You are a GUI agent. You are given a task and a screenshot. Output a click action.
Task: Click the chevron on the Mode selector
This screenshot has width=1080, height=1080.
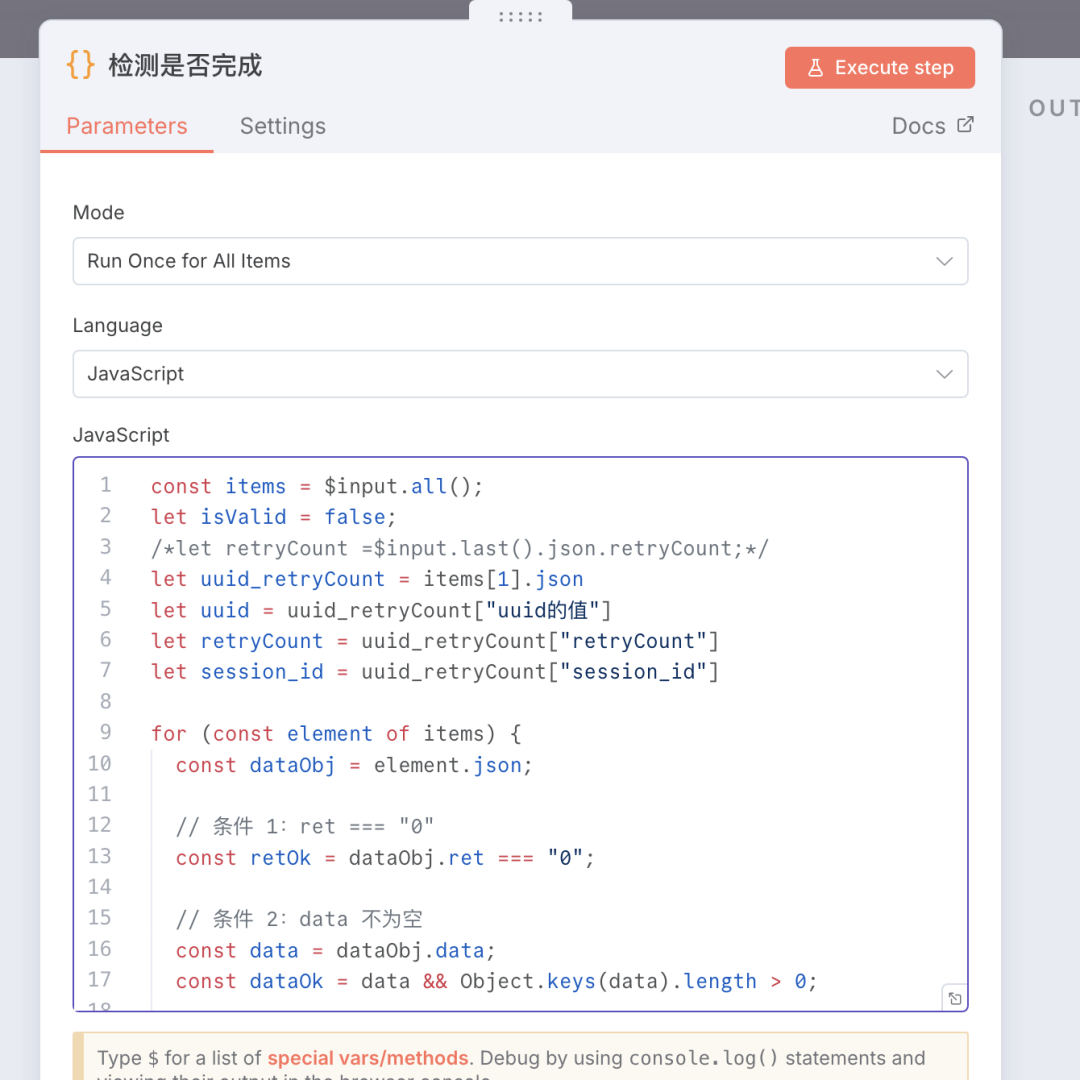click(x=944, y=261)
